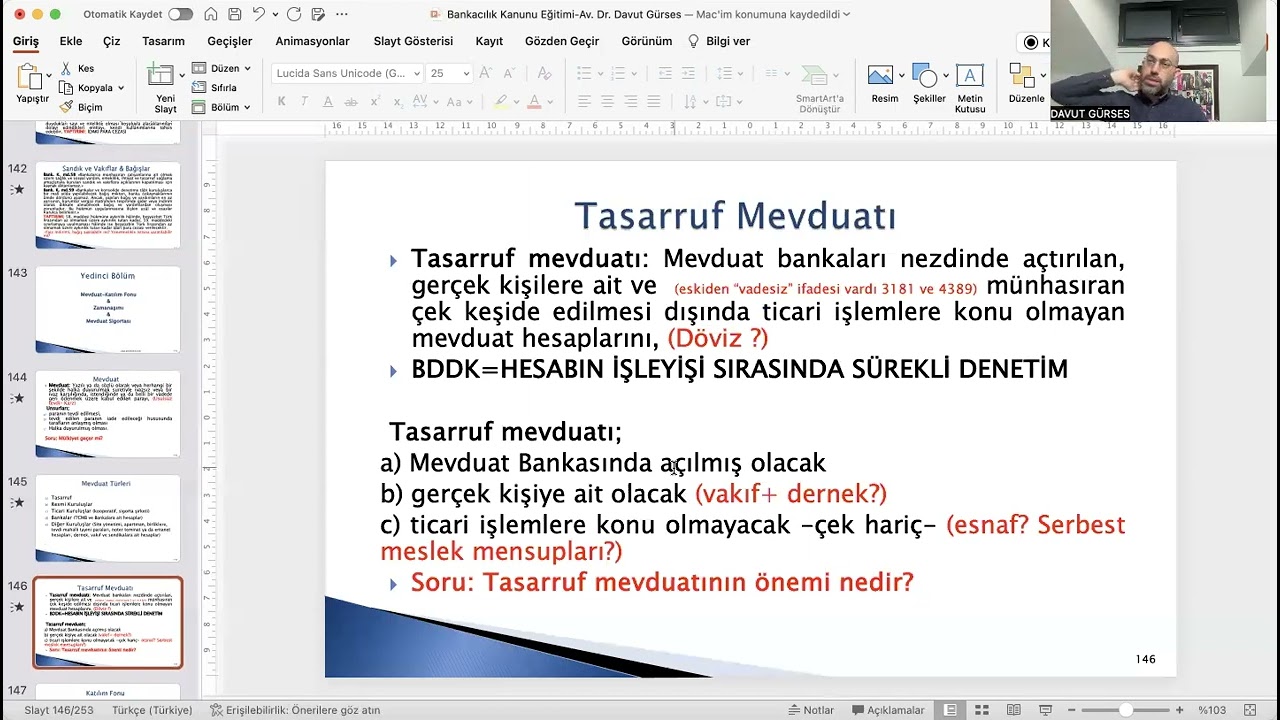This screenshot has height=720, width=1280.
Task: Toggle strikethrough formatting
Action: (351, 102)
